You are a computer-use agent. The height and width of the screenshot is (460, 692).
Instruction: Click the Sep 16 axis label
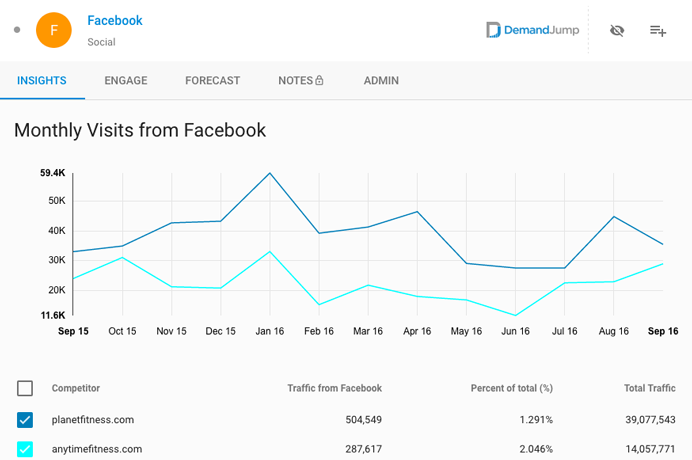coord(663,331)
